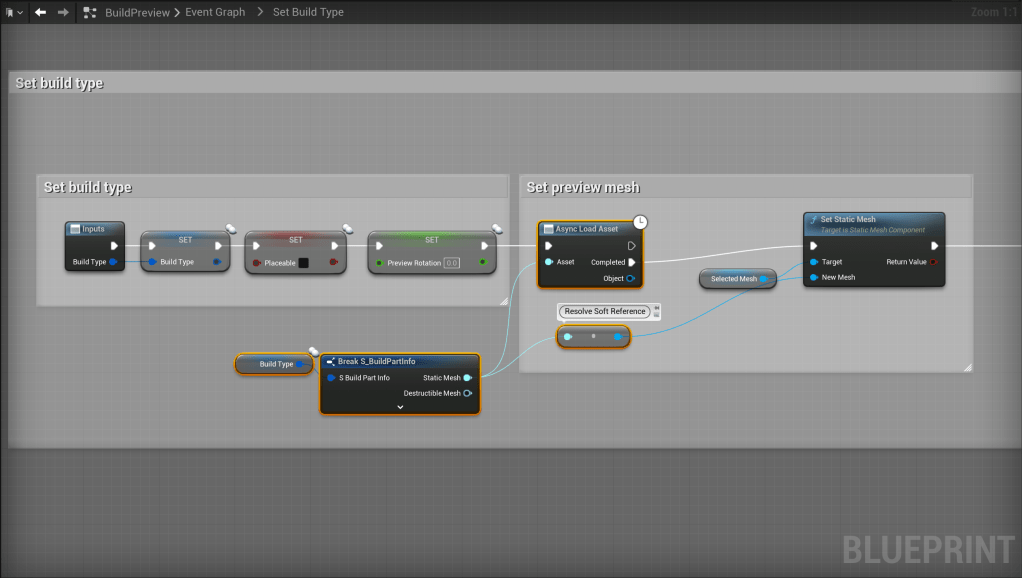The width and height of the screenshot is (1022, 578).
Task: Toggle the Resolve Soft Reference comment bubble pin
Action: 657,311
